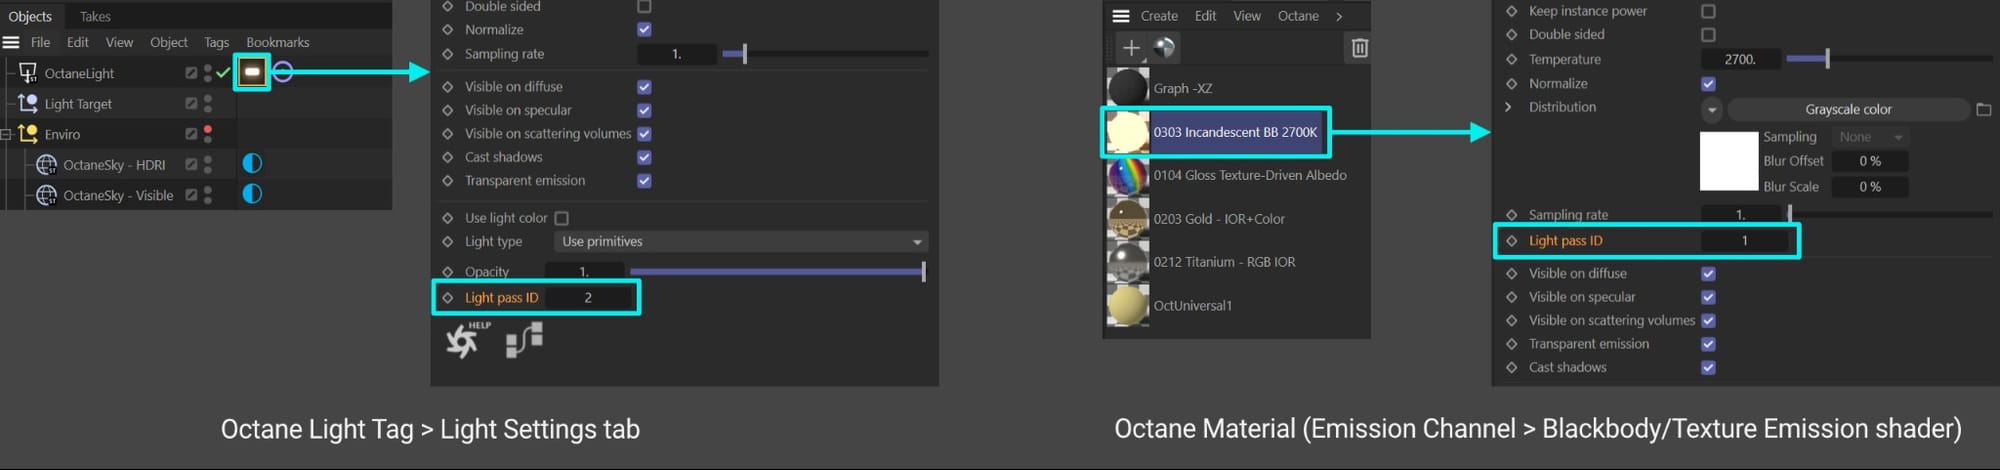
Task: Uncheck Cast shadows in light settings panel
Action: [644, 157]
